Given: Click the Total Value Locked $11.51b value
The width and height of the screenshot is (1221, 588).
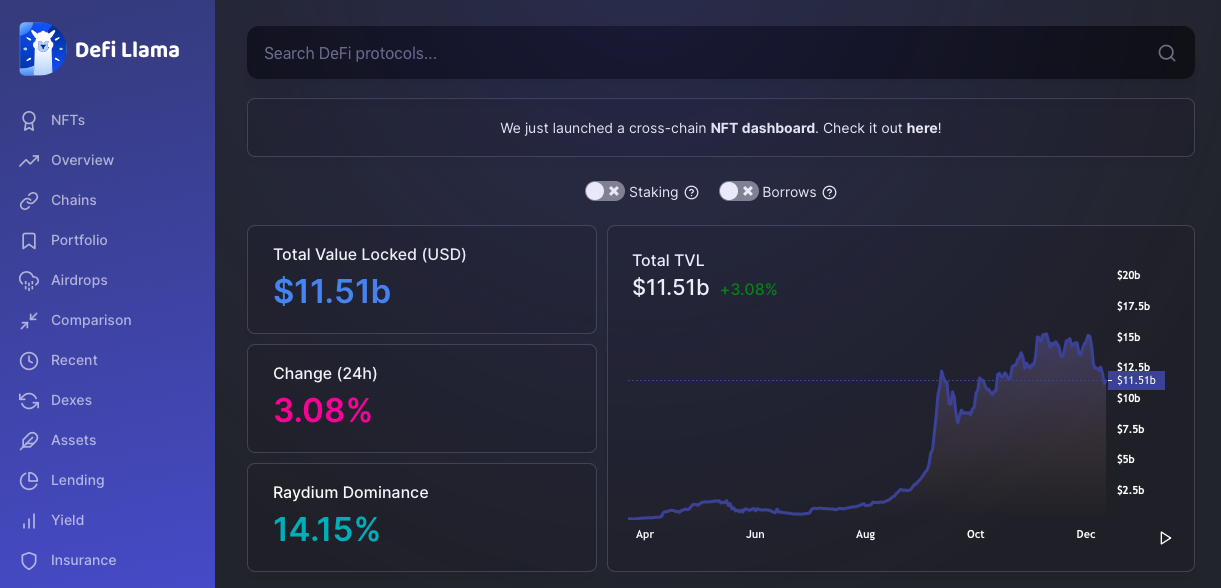Looking at the screenshot, I should tap(332, 291).
